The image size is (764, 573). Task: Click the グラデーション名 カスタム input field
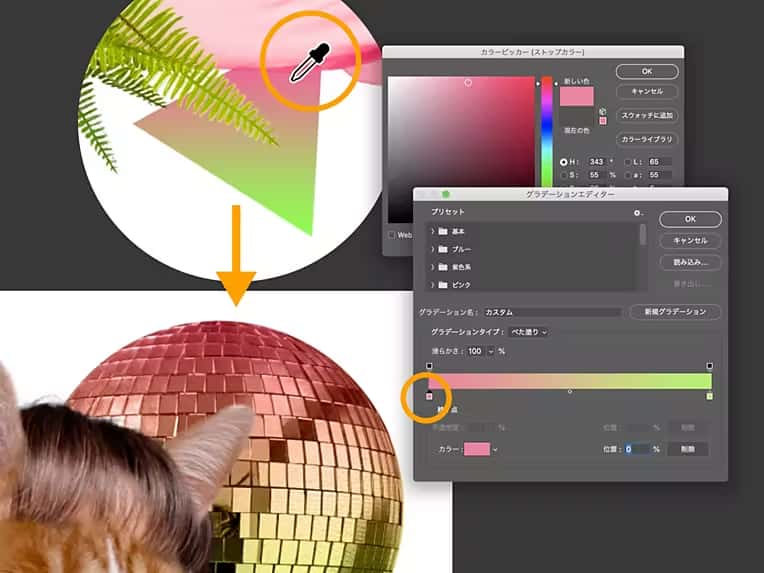click(553, 312)
